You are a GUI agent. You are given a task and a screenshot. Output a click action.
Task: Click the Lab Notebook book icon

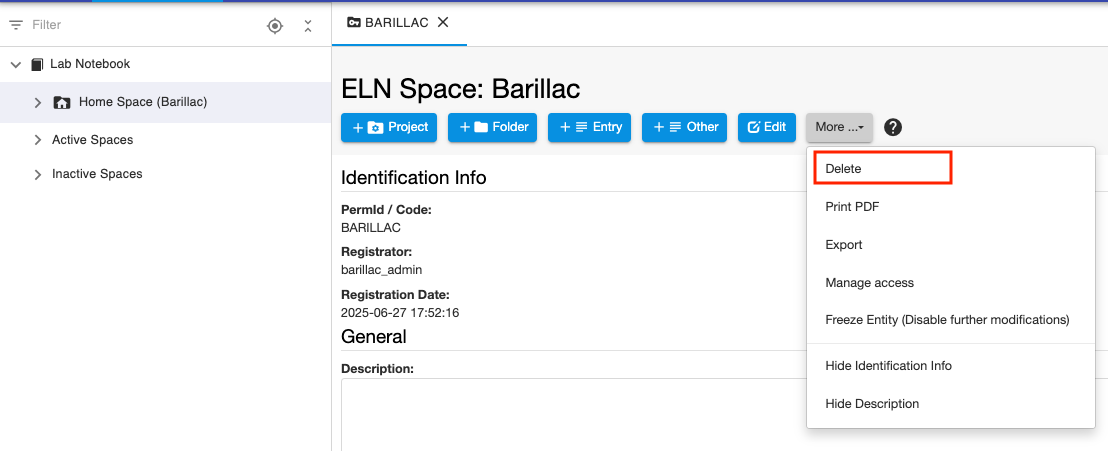37,64
